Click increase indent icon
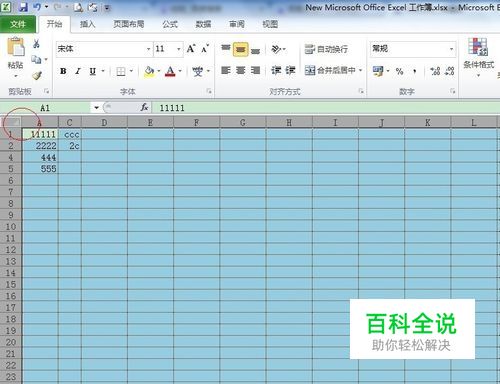 click(290, 70)
